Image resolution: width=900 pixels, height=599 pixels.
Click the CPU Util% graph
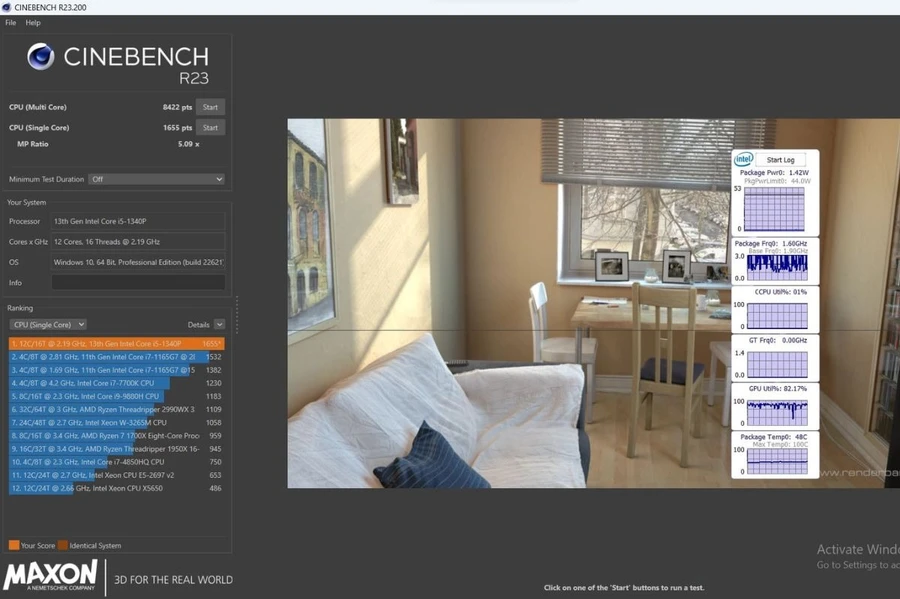click(777, 316)
